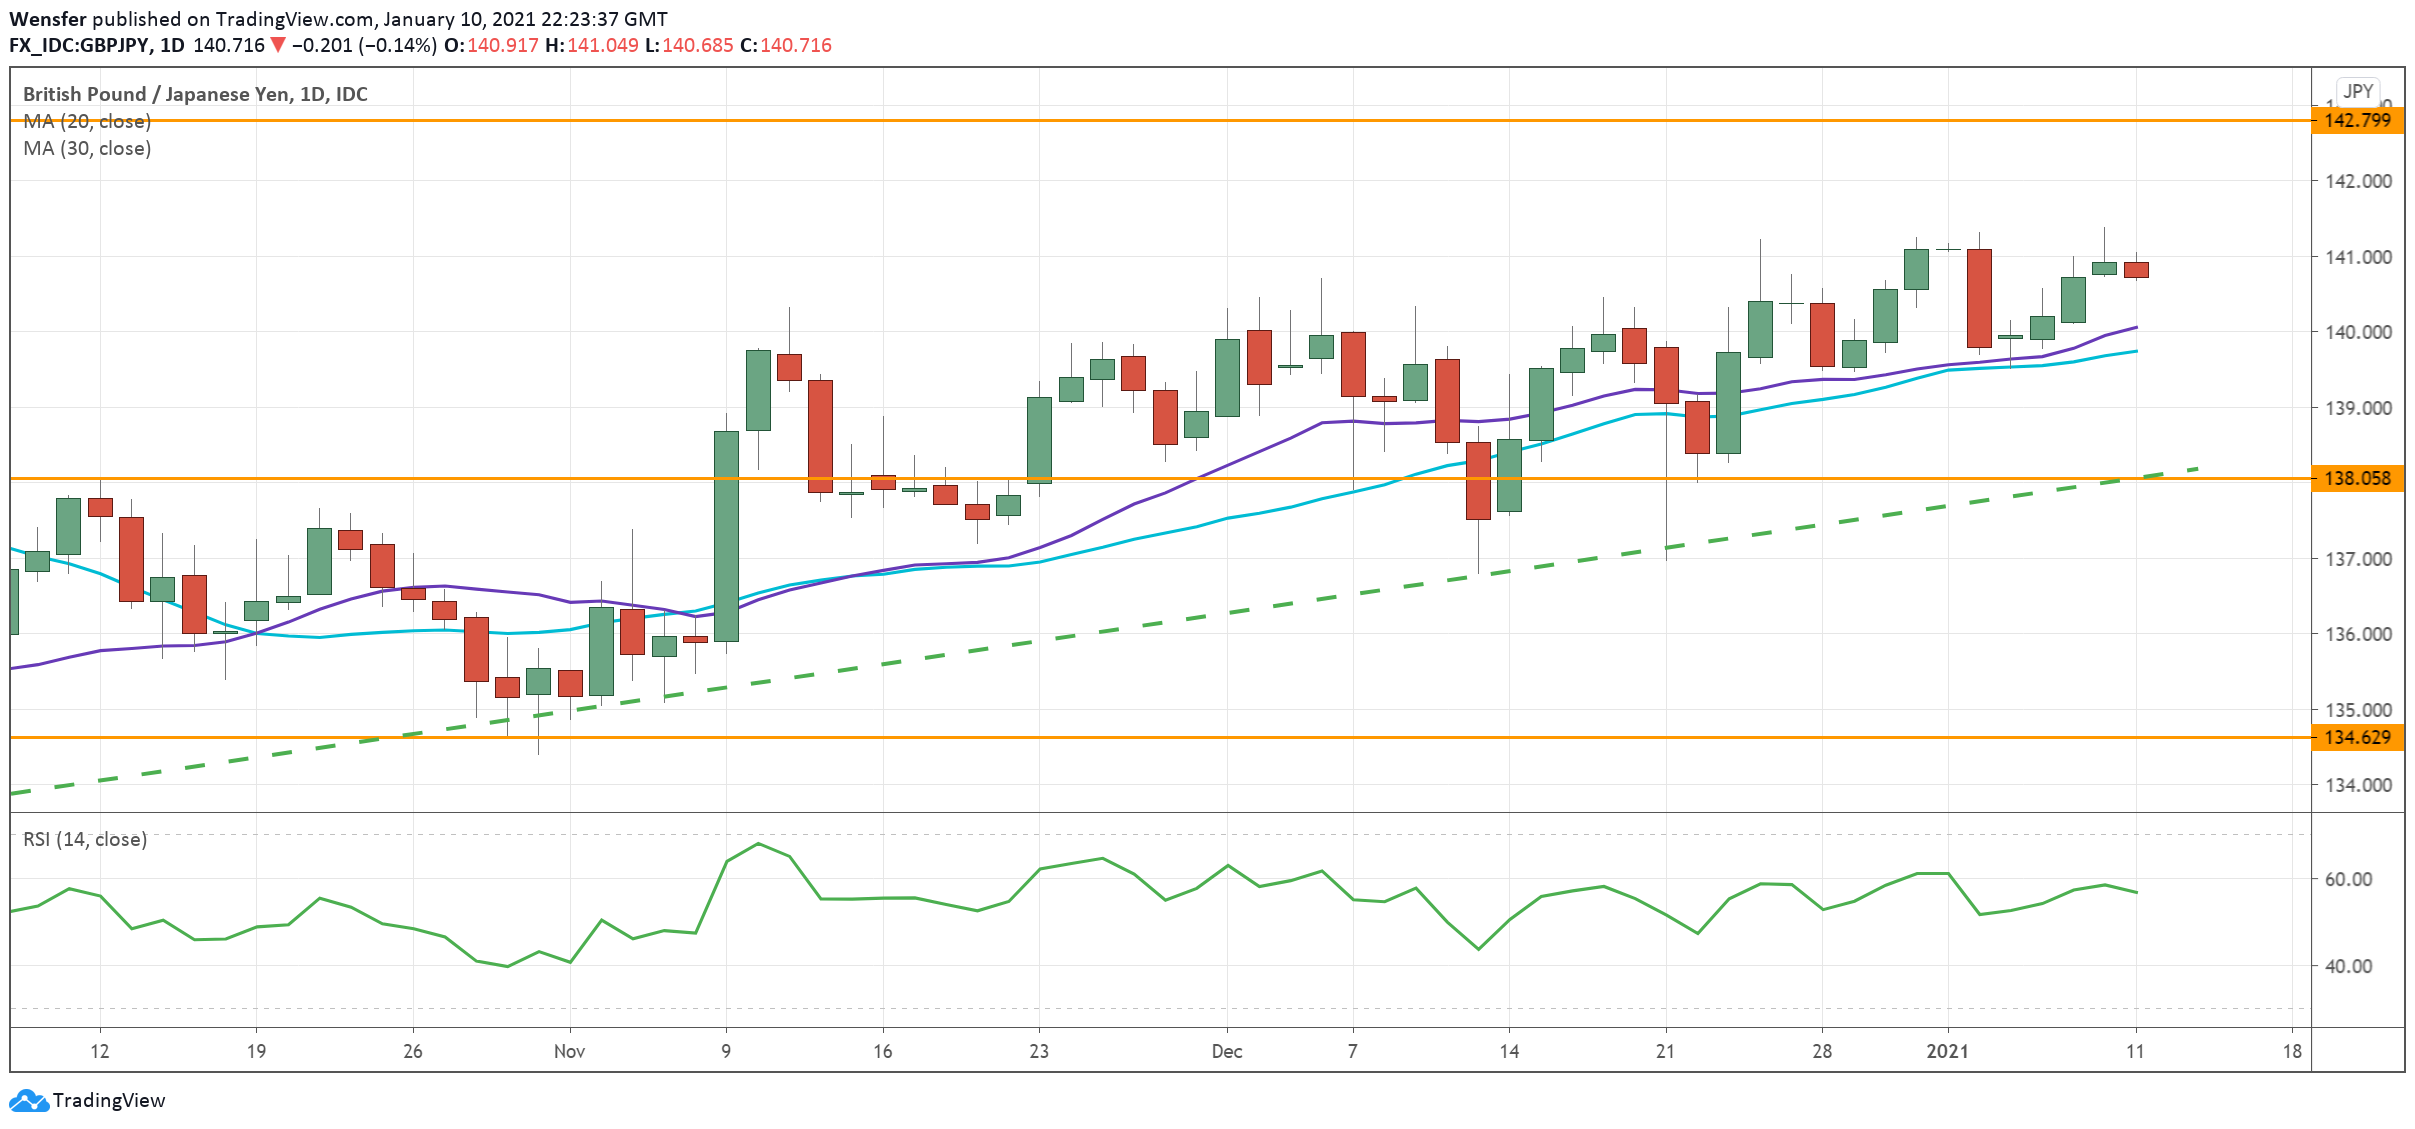Click the British Pound / Japanese Yen title
This screenshot has width=2415, height=1129.
195,94
